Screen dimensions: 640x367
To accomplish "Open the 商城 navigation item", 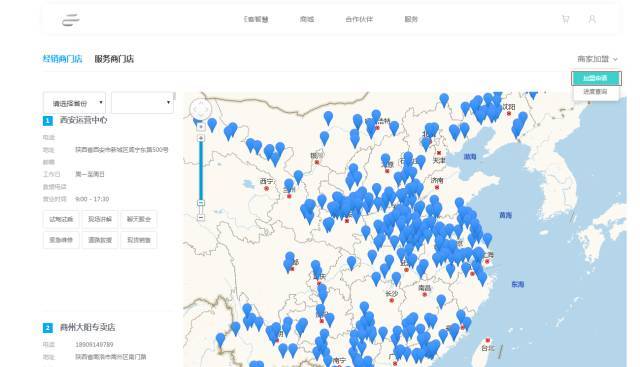I will tap(307, 19).
